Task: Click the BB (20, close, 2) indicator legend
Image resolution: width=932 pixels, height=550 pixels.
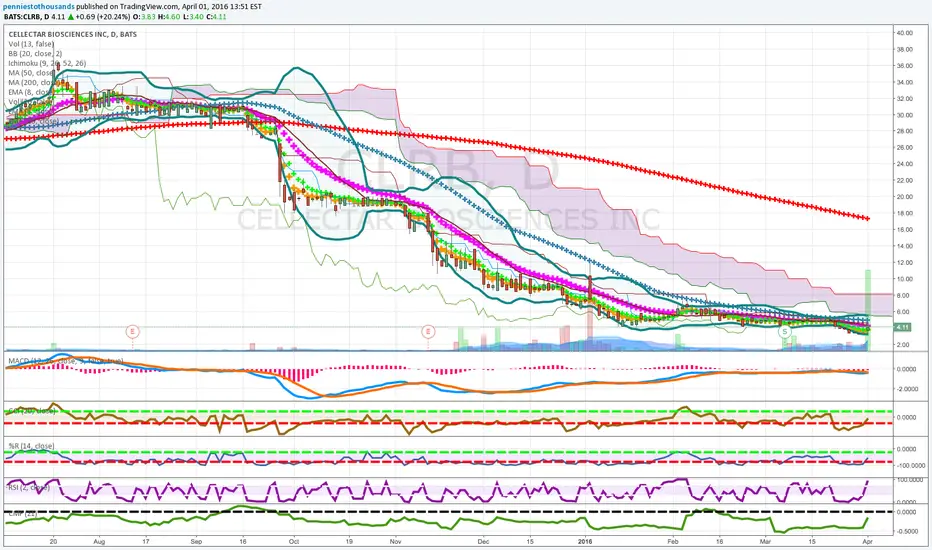Action: click(x=35, y=54)
